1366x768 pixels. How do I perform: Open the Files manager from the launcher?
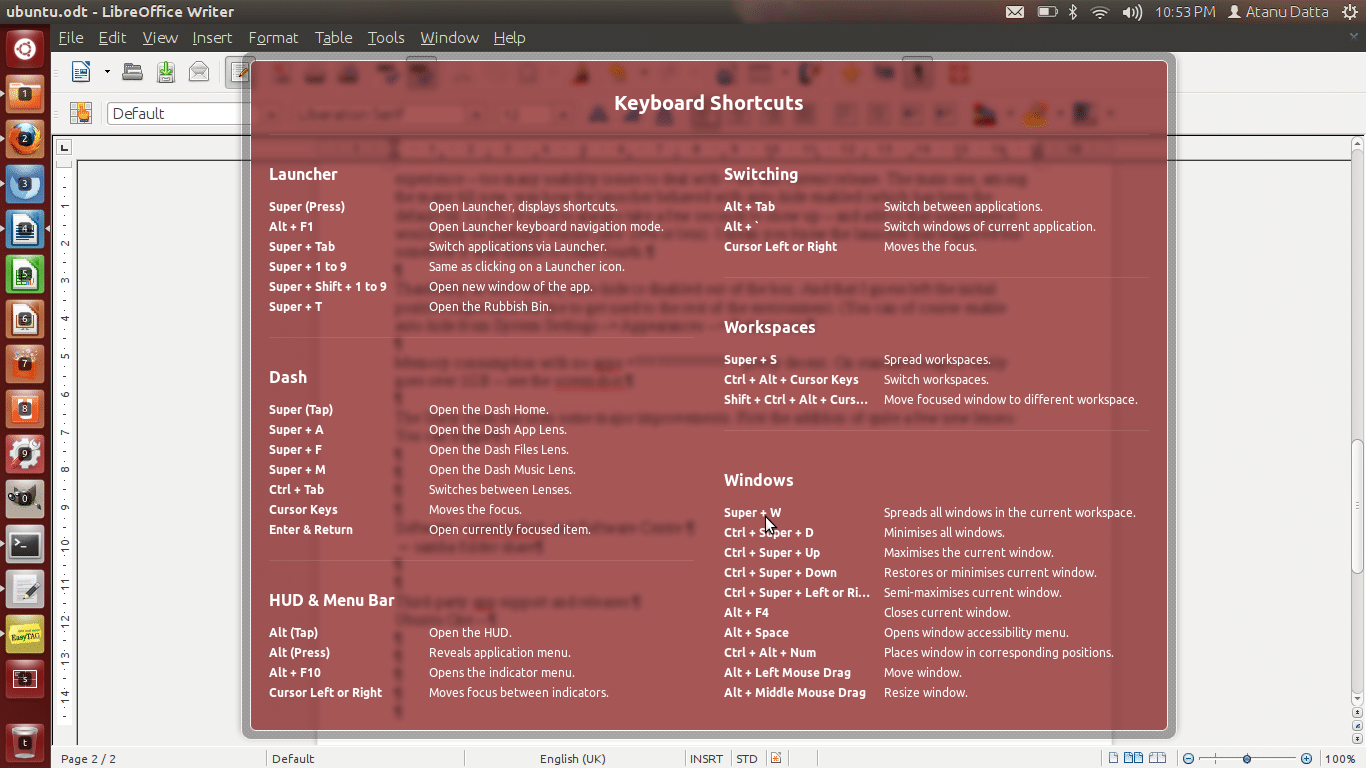click(x=25, y=95)
